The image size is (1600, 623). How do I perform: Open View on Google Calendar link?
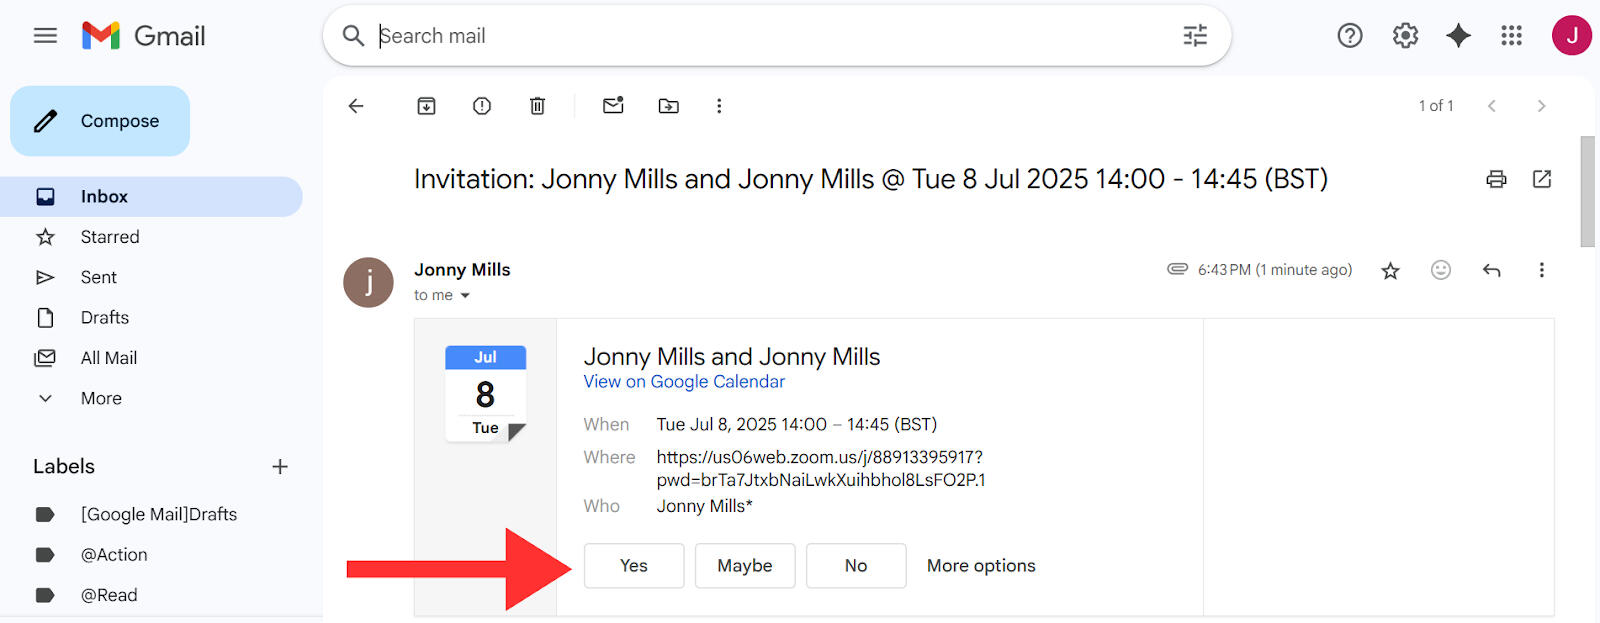tap(684, 382)
